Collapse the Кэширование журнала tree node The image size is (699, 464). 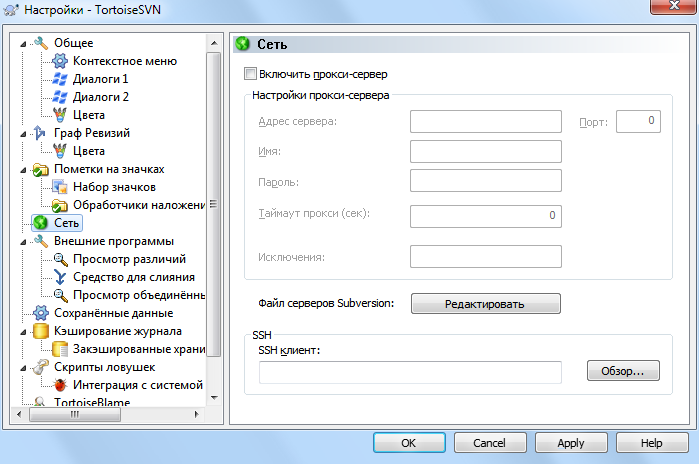click(23, 332)
